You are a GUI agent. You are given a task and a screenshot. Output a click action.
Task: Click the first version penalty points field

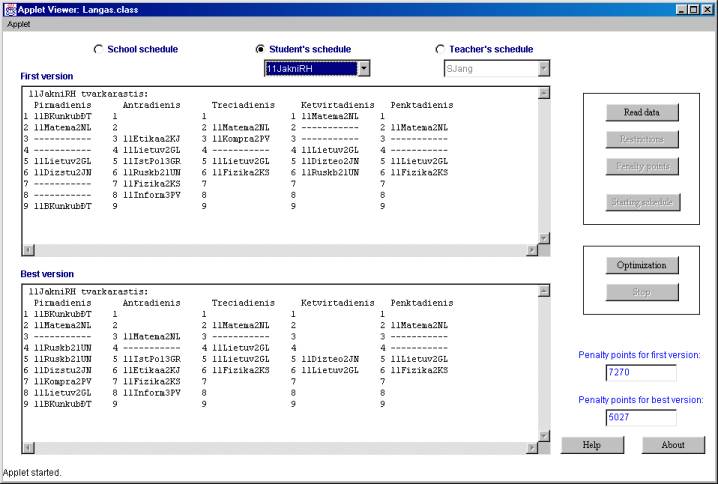[x=641, y=373]
